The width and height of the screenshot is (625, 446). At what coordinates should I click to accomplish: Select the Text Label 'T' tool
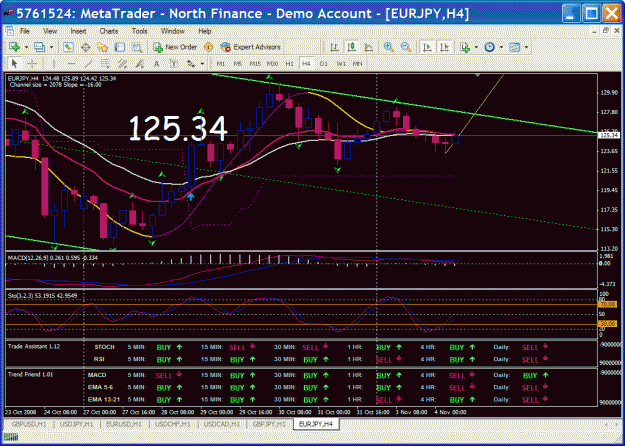click(x=174, y=63)
